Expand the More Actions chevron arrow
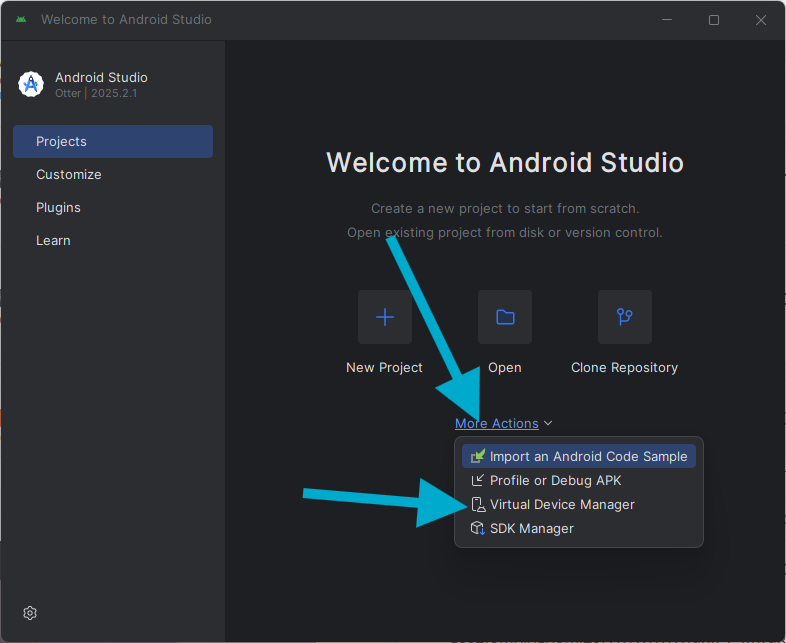 [549, 424]
